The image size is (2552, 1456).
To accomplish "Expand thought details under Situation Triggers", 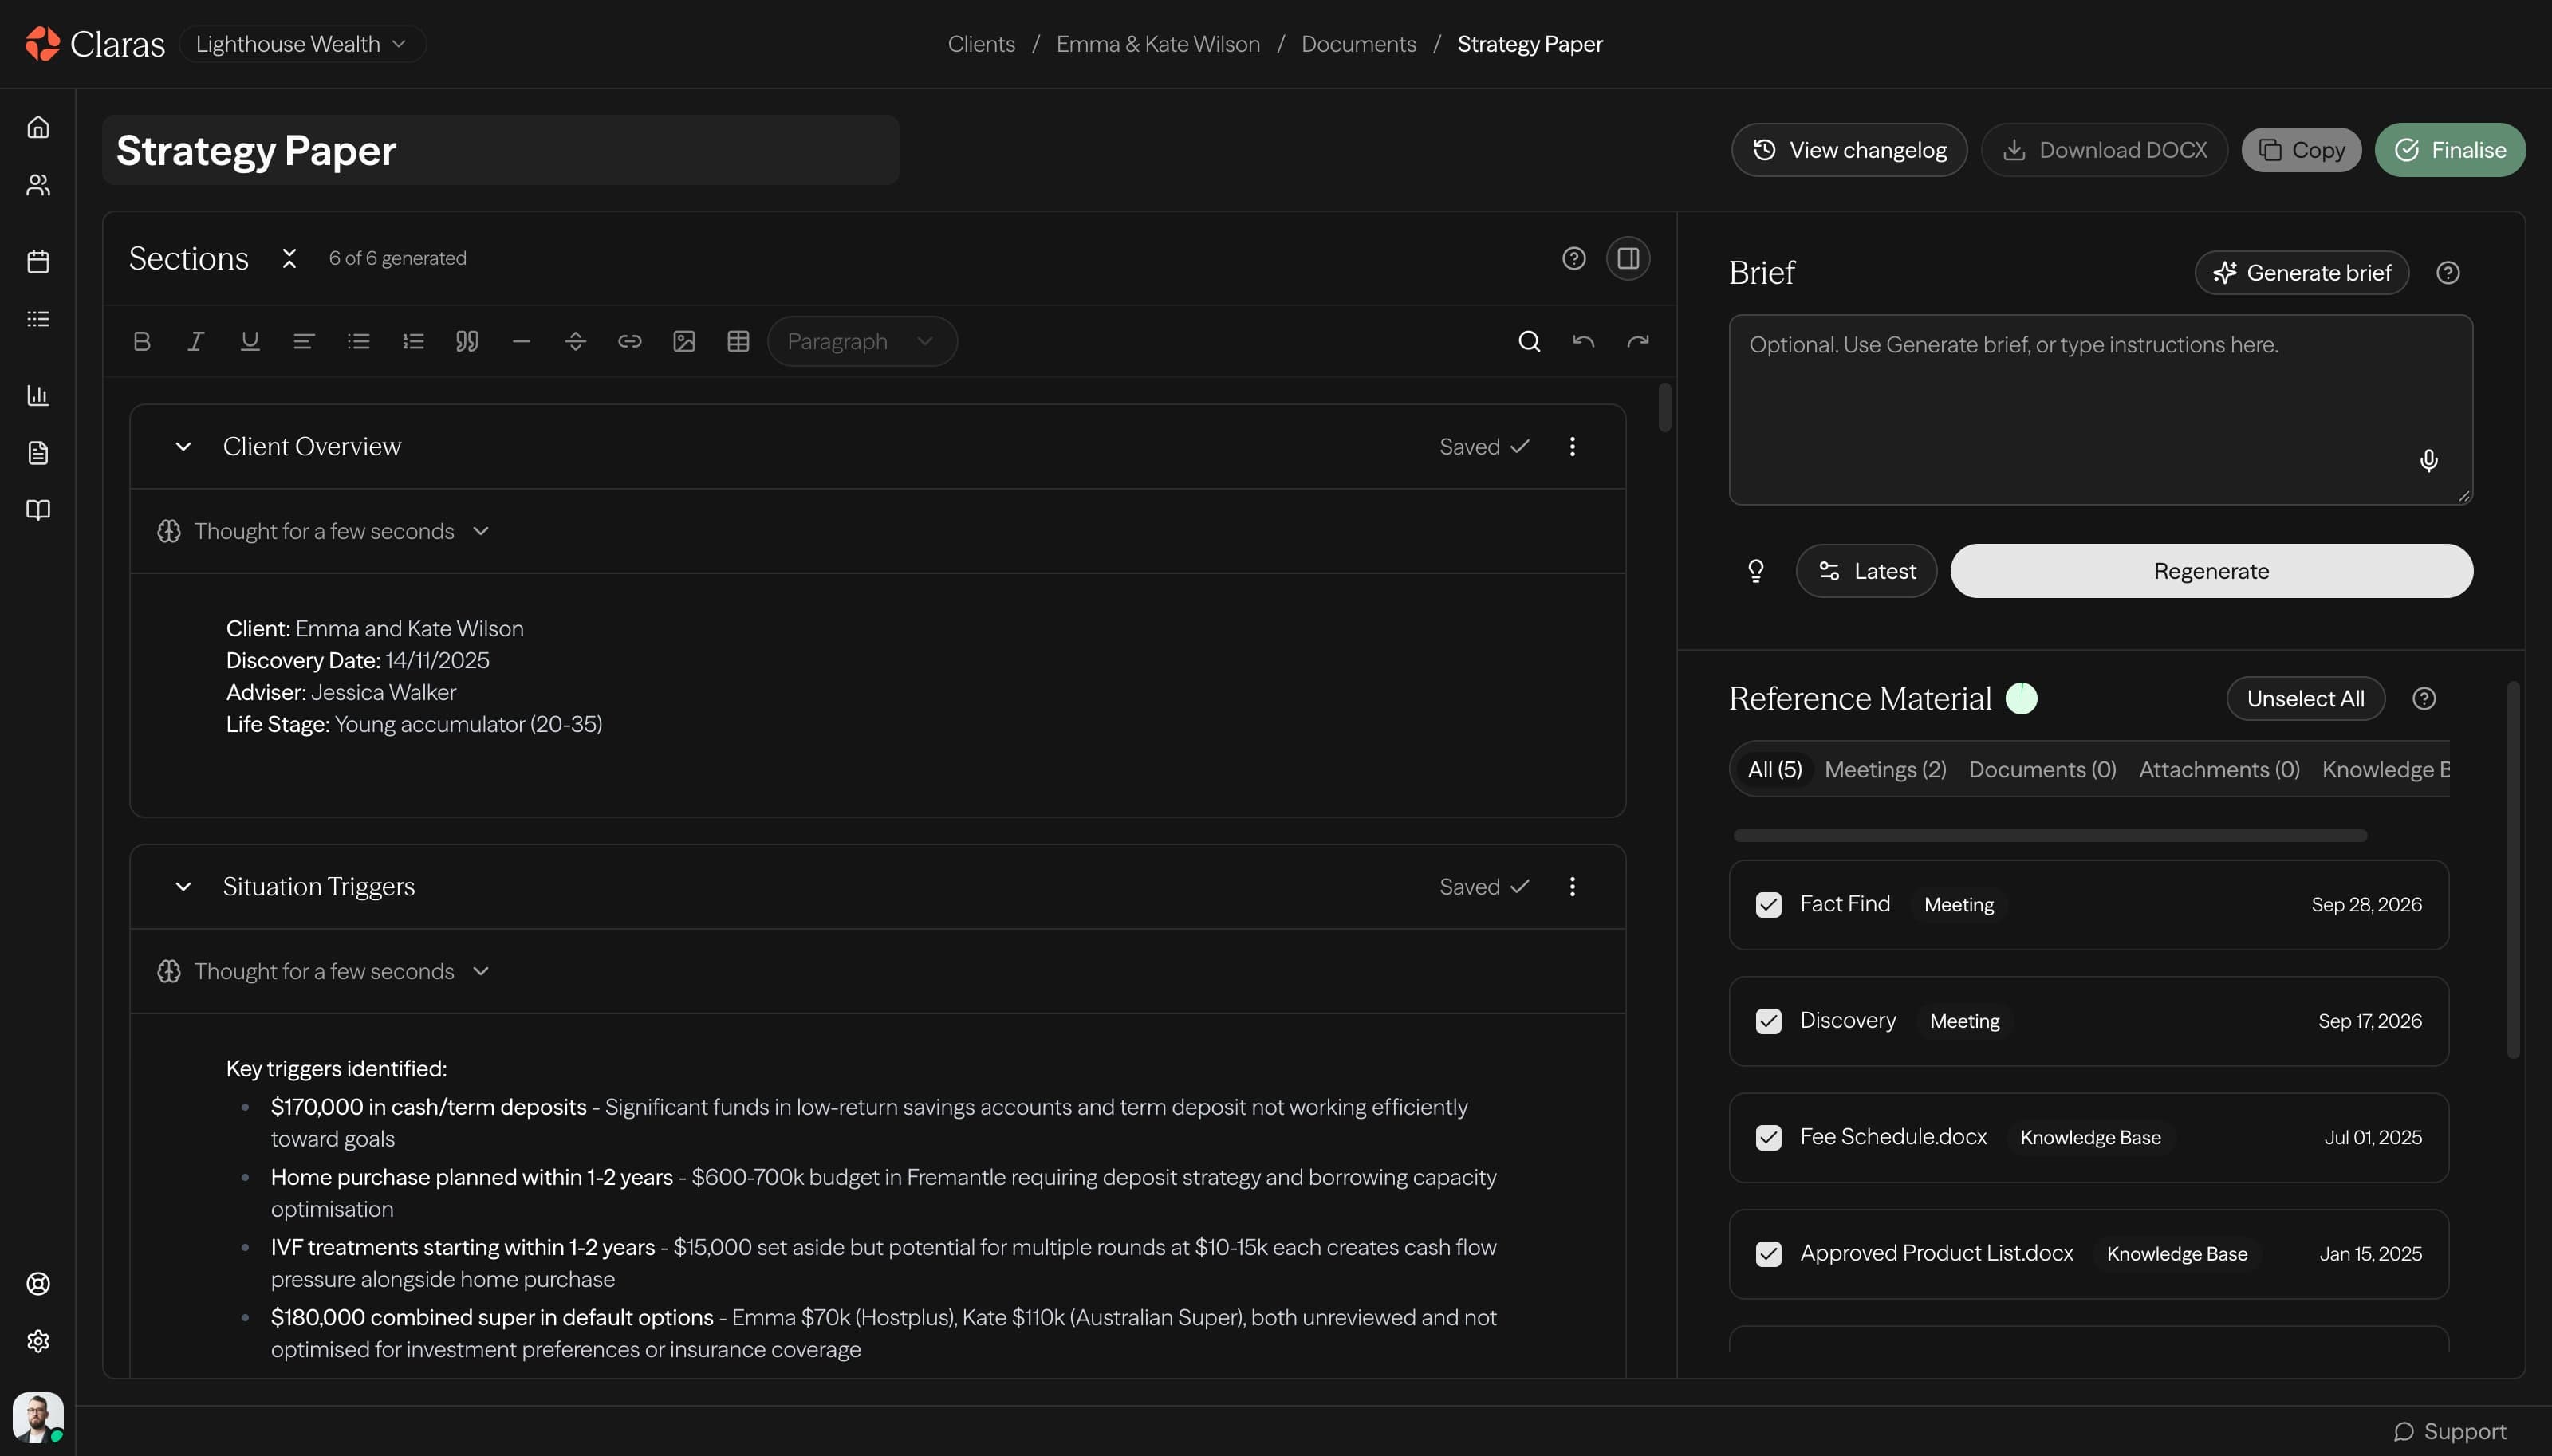I will coord(324,971).
